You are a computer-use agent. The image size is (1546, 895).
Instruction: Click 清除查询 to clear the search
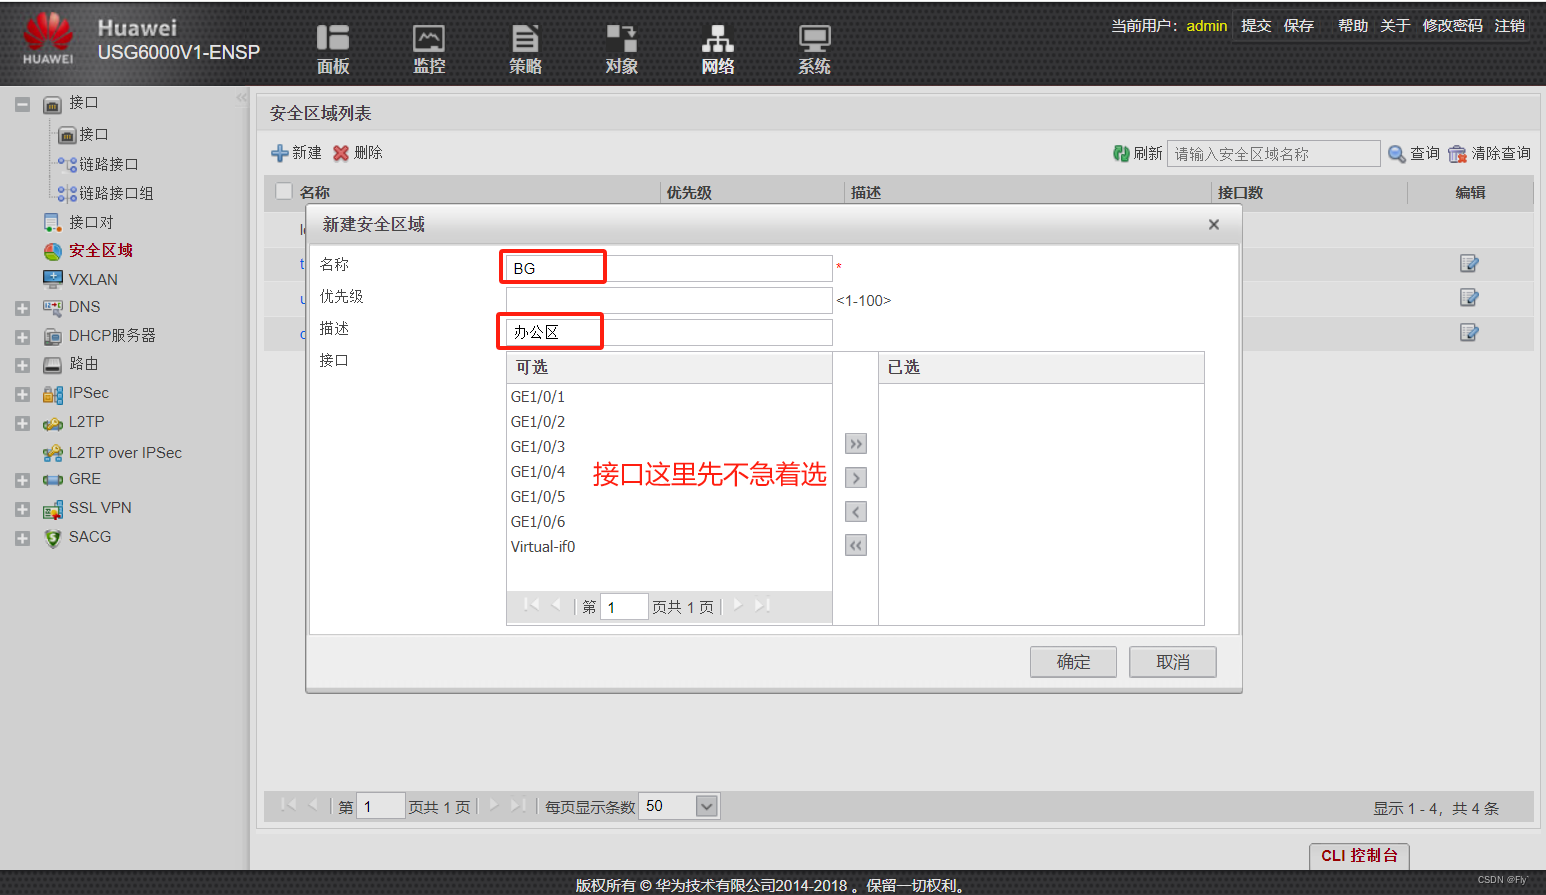1489,153
